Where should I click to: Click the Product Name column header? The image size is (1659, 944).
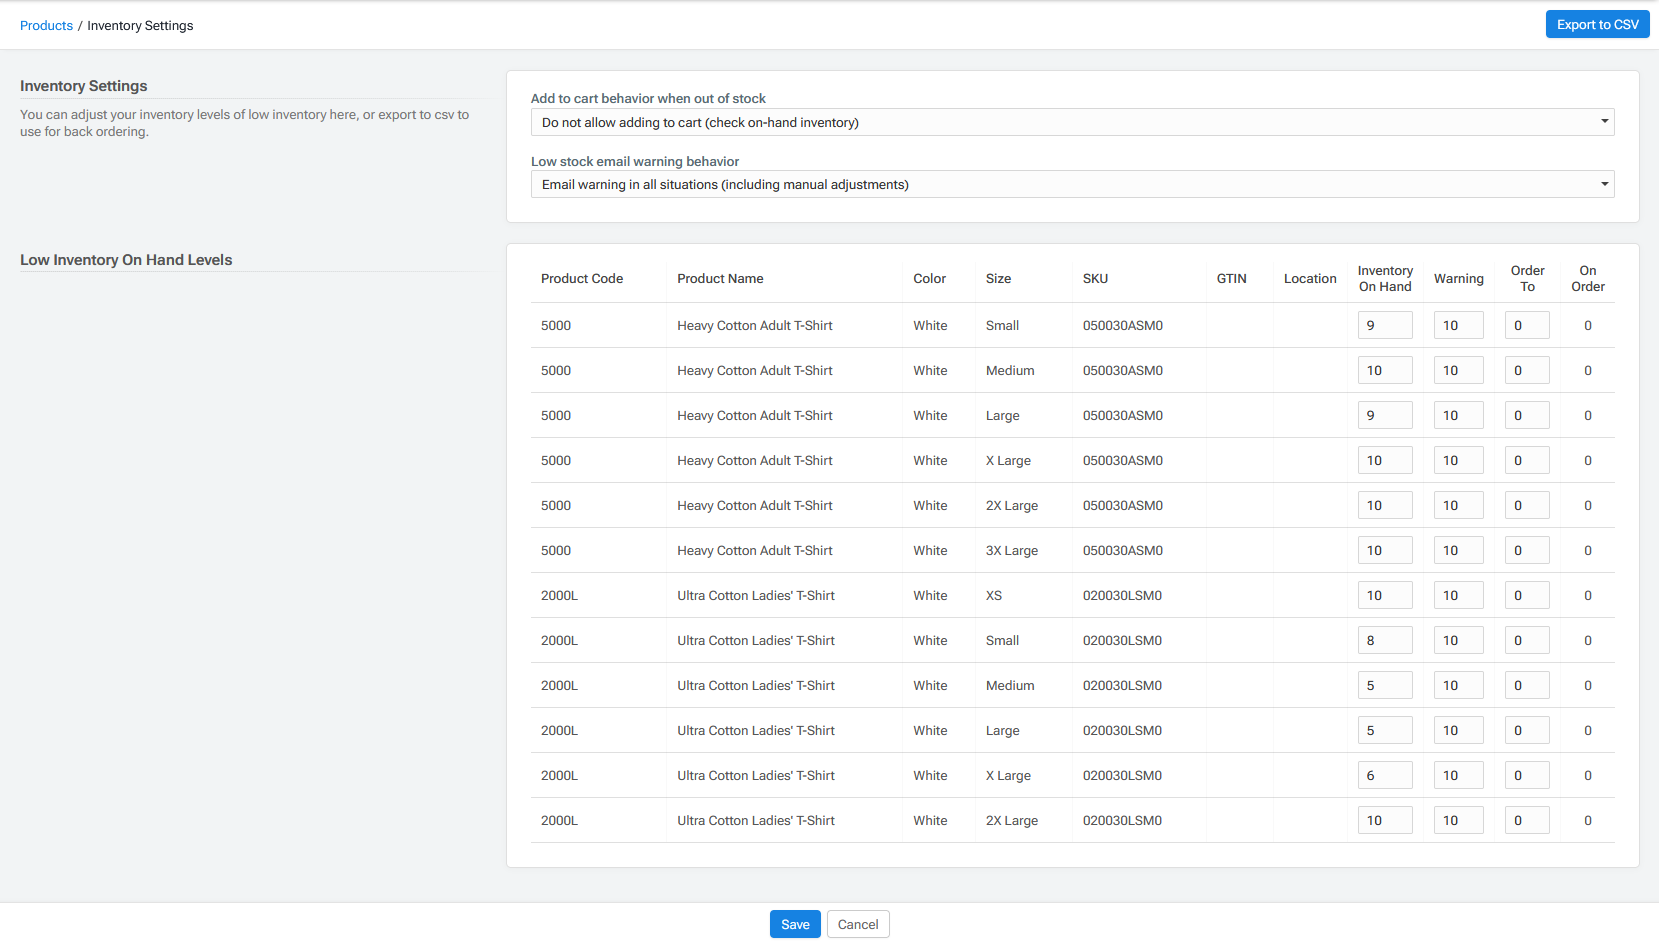click(720, 279)
